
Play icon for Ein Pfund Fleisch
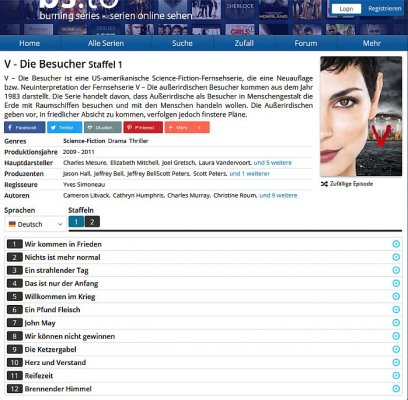click(396, 309)
